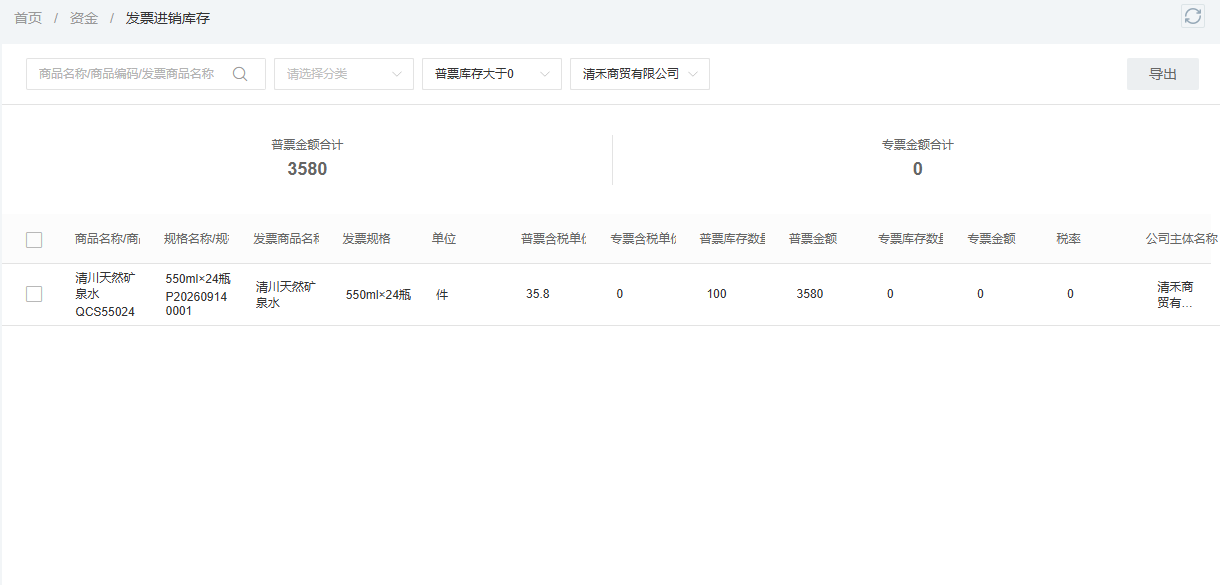Open the 普票库存大于0 filter dropdown
The width and height of the screenshot is (1220, 585).
(492, 74)
